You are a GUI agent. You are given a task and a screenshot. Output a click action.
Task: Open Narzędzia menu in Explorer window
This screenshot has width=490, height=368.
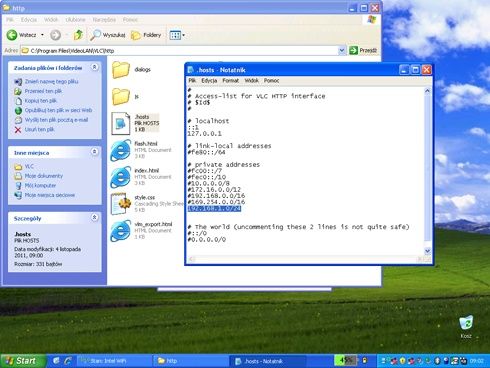[104, 20]
